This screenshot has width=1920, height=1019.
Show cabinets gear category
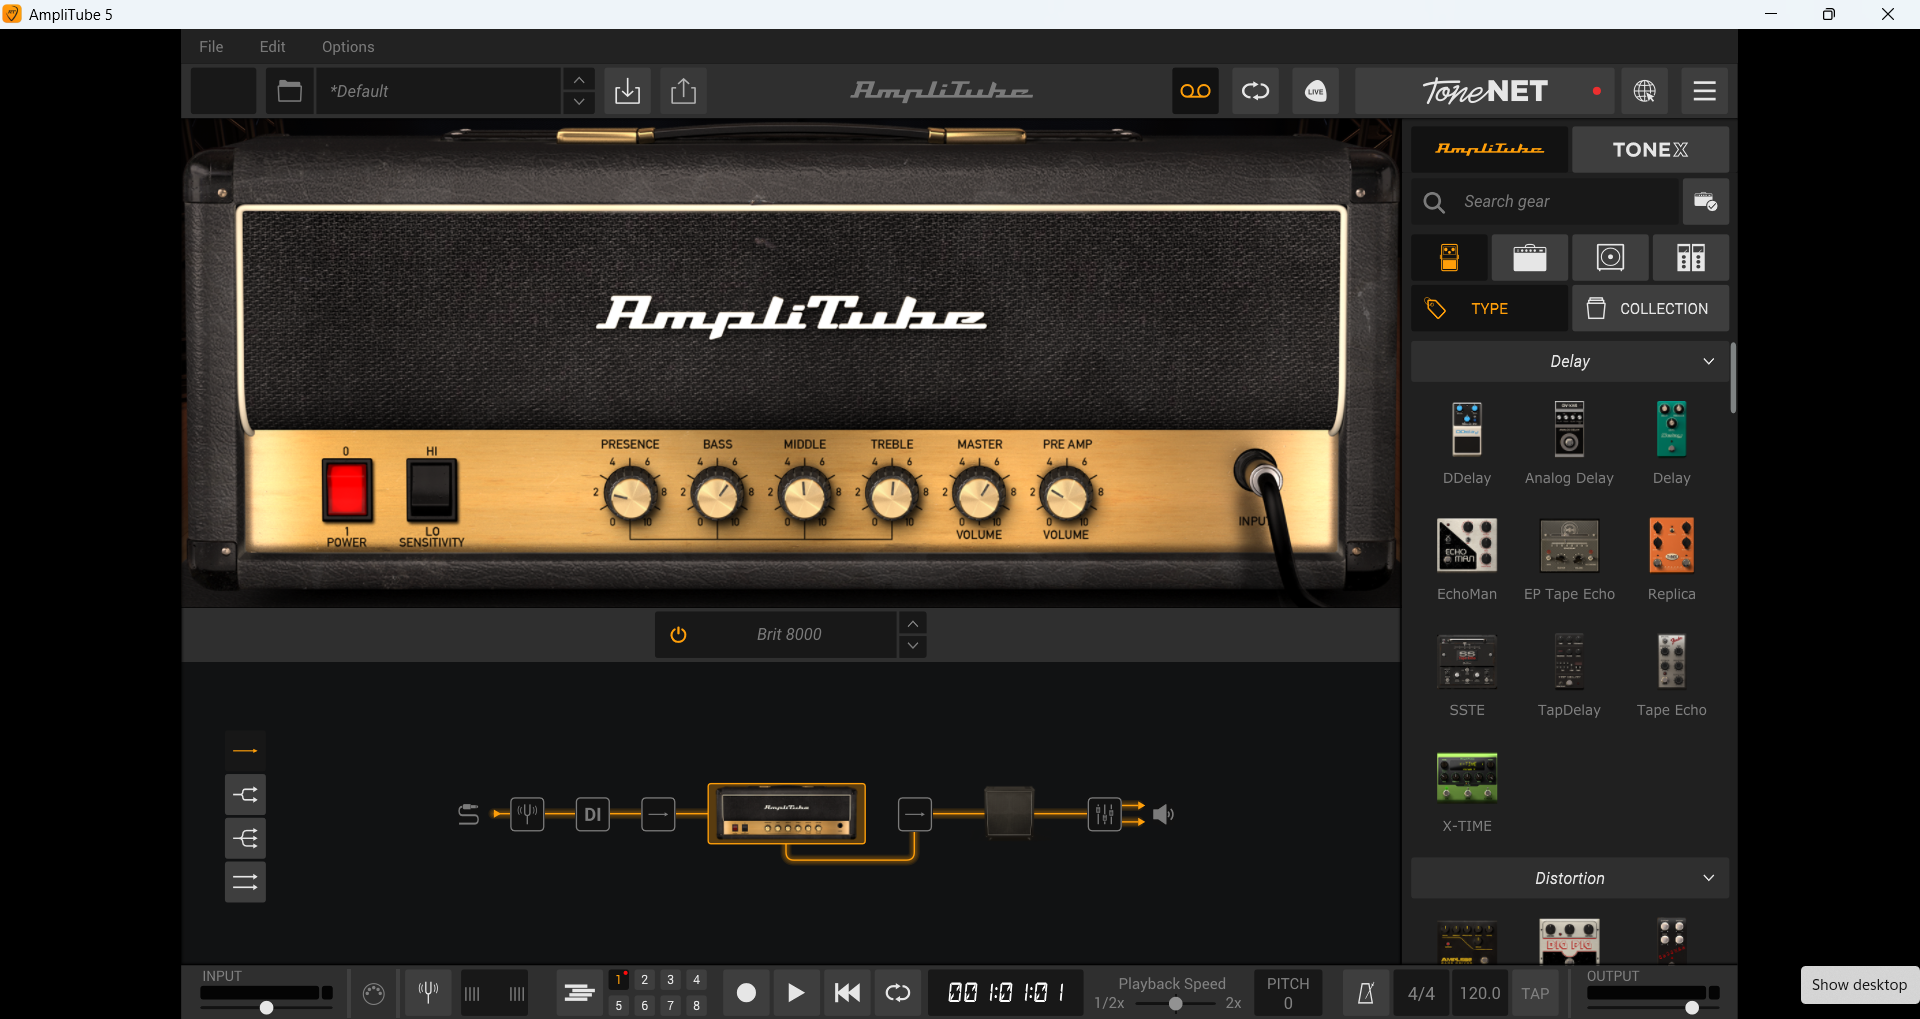[1610, 258]
